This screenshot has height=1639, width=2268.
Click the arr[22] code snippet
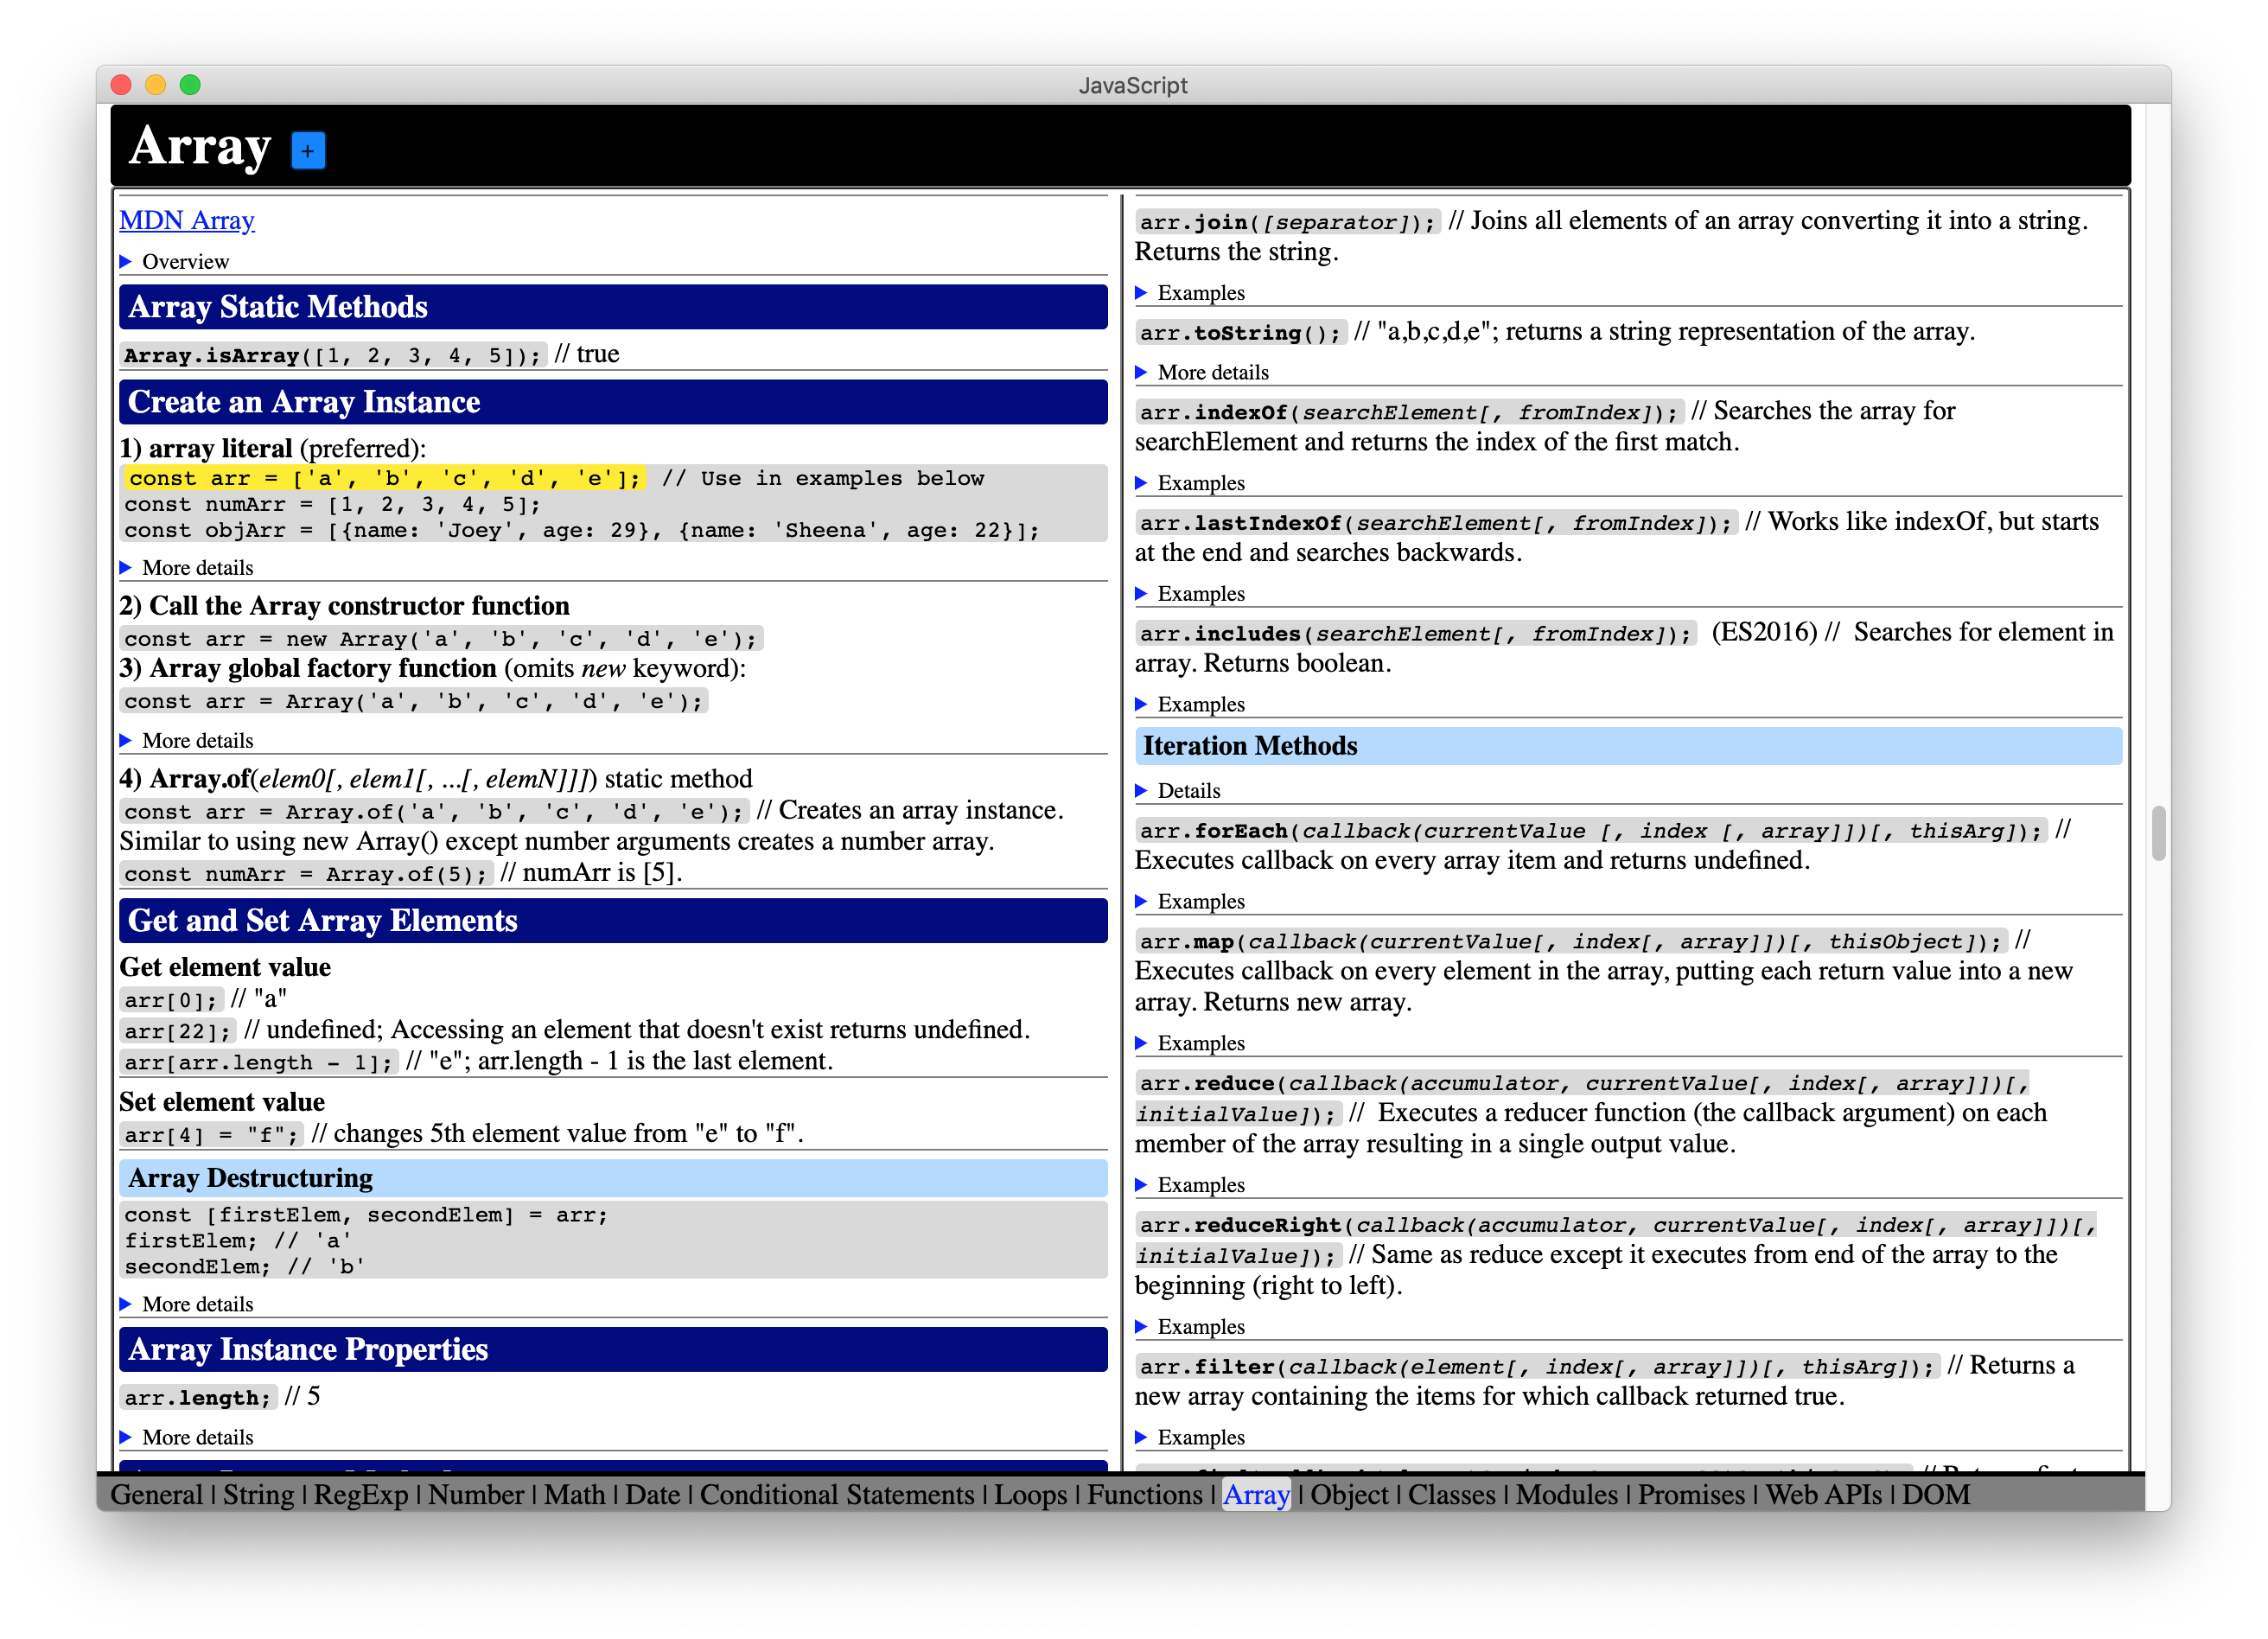tap(178, 1031)
